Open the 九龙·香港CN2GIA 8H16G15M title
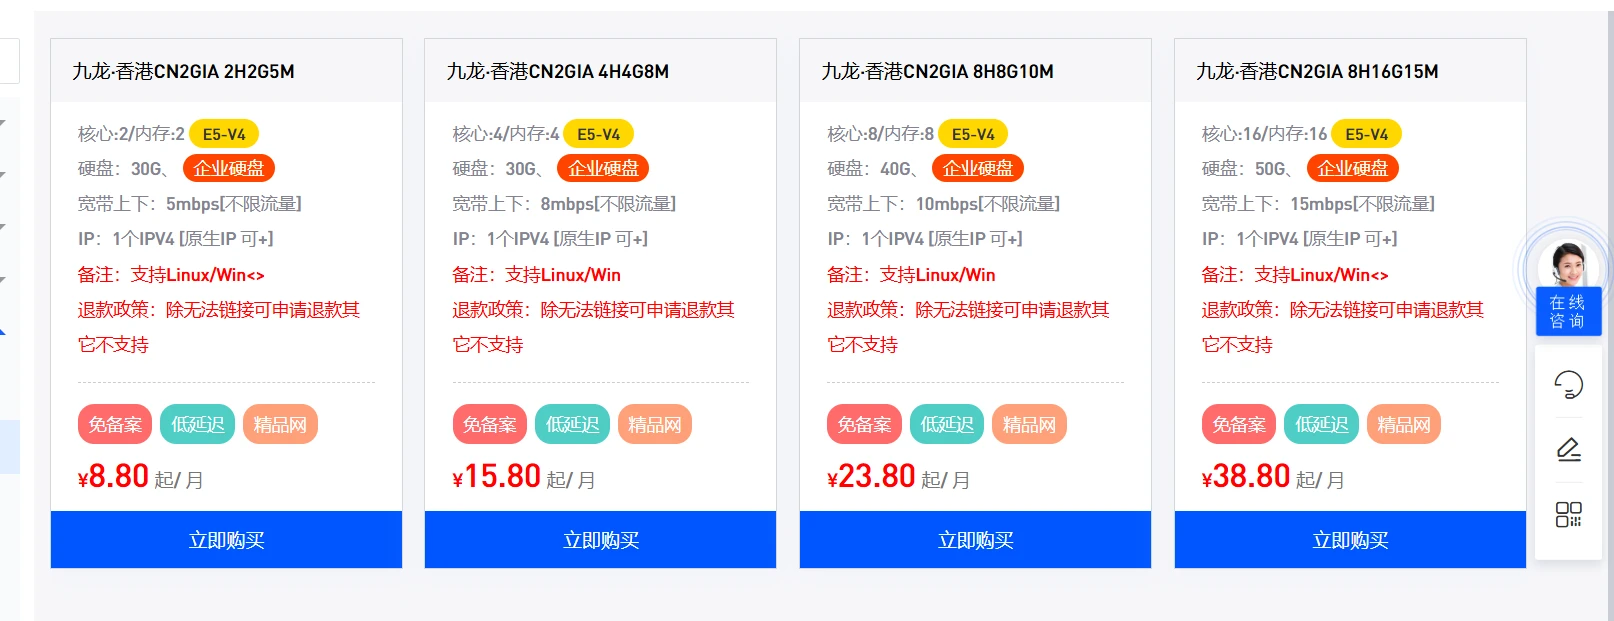 [x=1317, y=71]
